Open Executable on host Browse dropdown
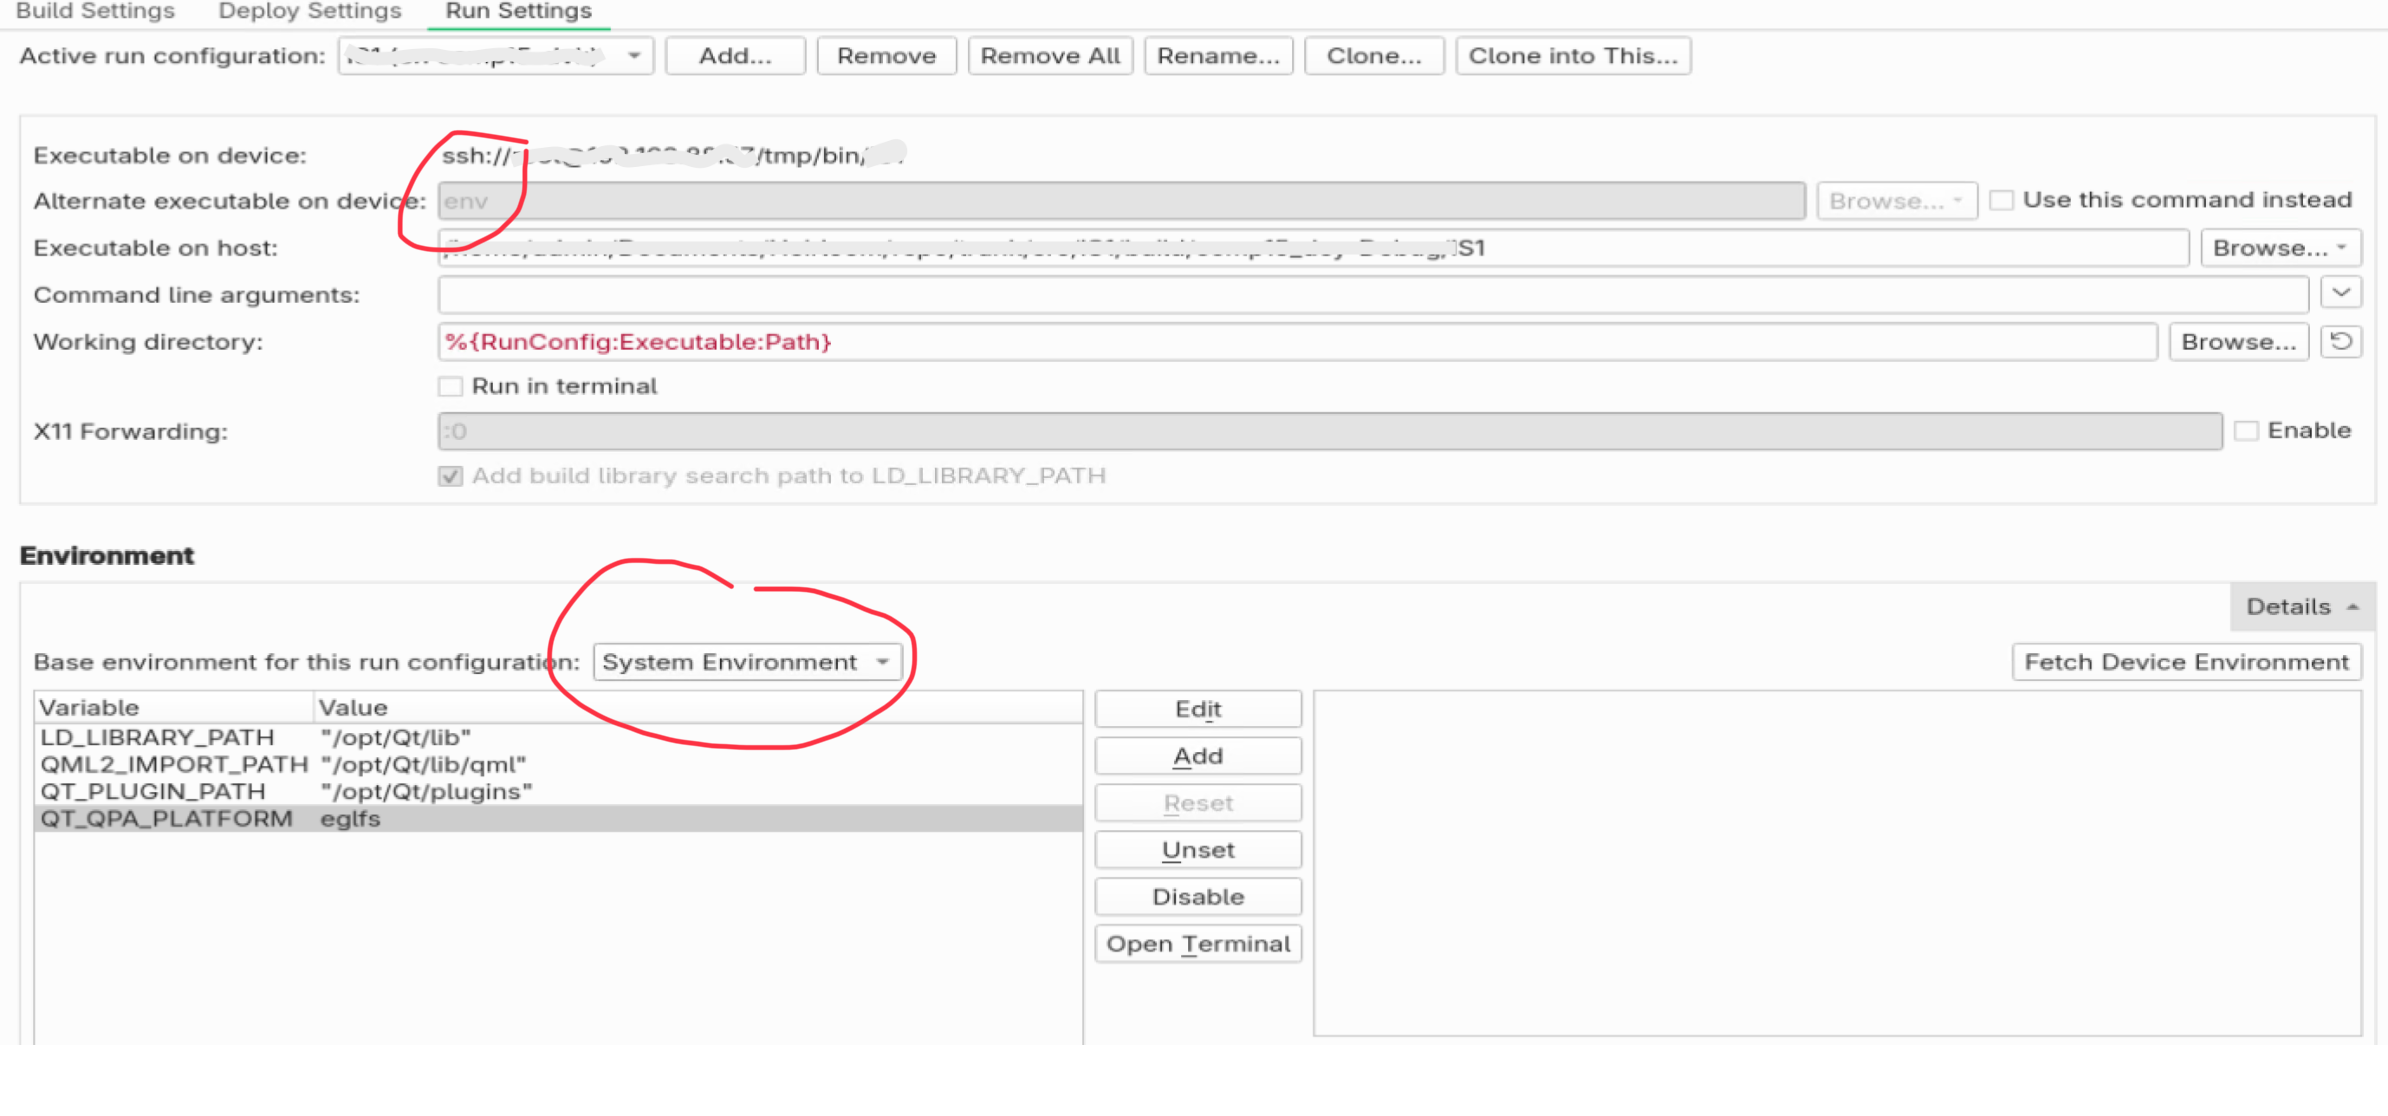The height and width of the screenshot is (1116, 2388). point(2280,248)
